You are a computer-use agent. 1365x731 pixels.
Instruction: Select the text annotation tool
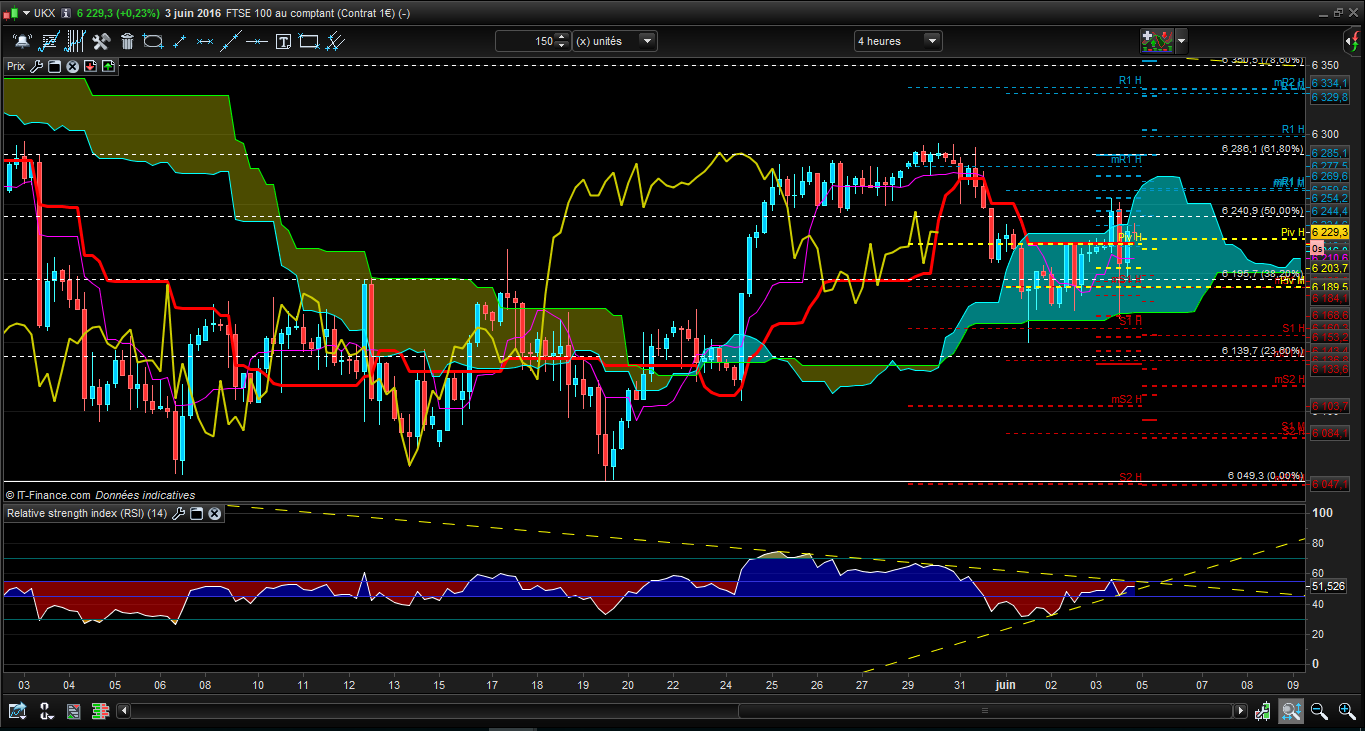(x=283, y=41)
